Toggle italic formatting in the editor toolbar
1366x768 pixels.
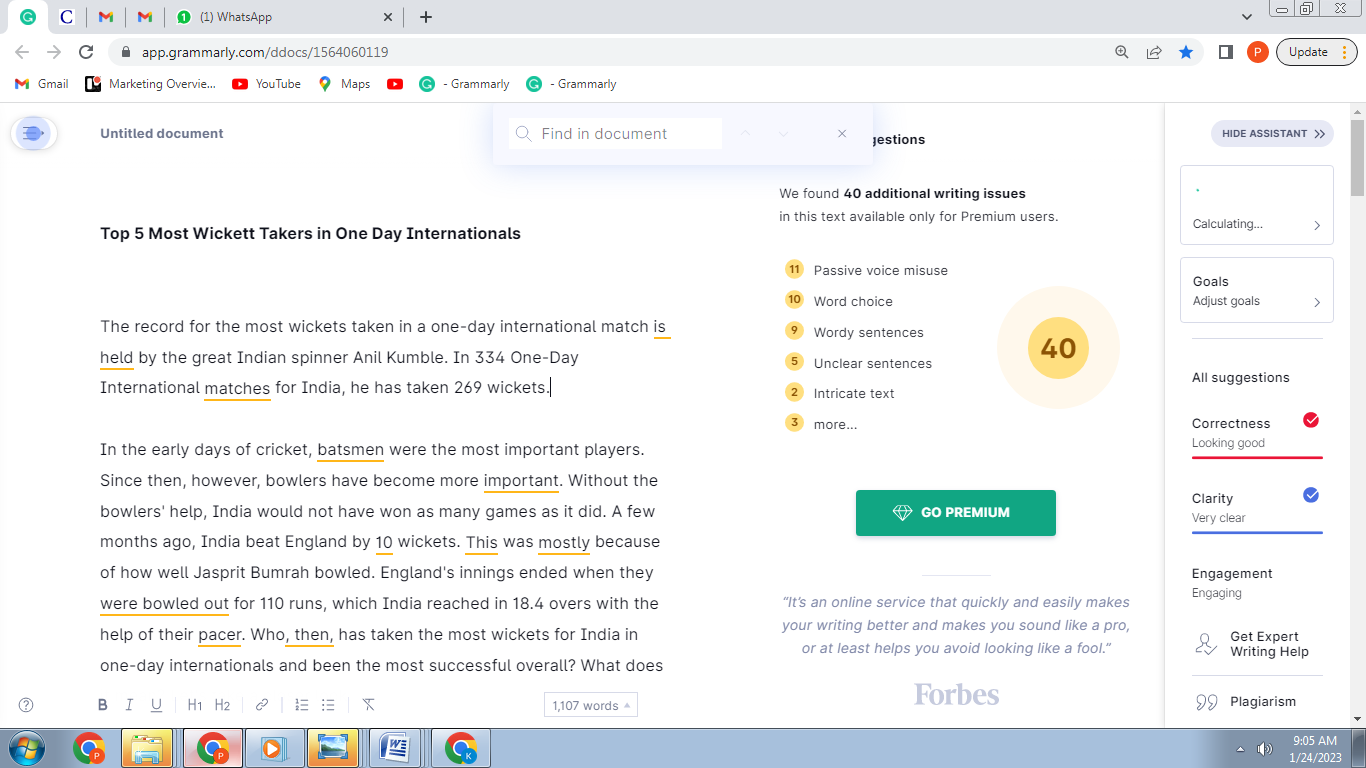pos(129,705)
